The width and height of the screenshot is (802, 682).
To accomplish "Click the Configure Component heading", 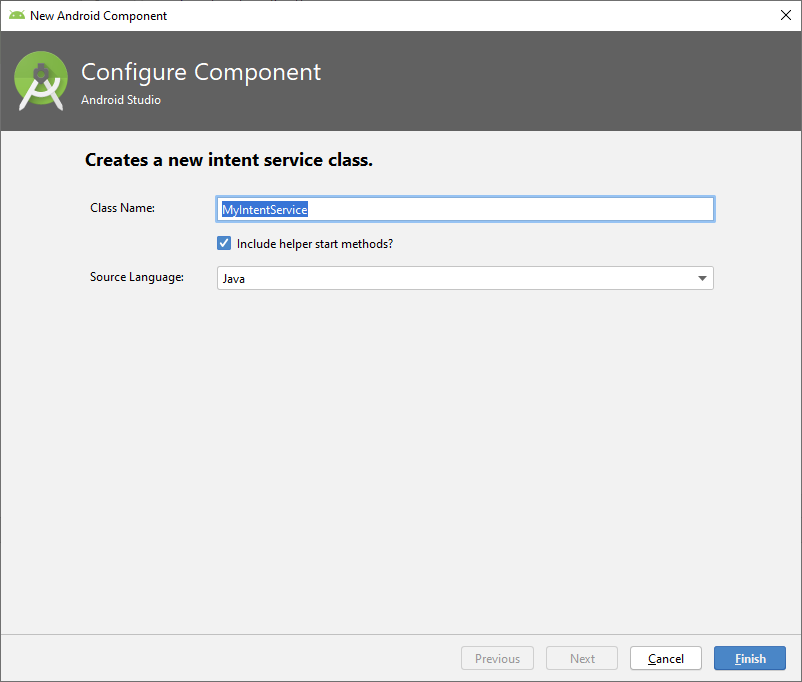I will 201,72.
